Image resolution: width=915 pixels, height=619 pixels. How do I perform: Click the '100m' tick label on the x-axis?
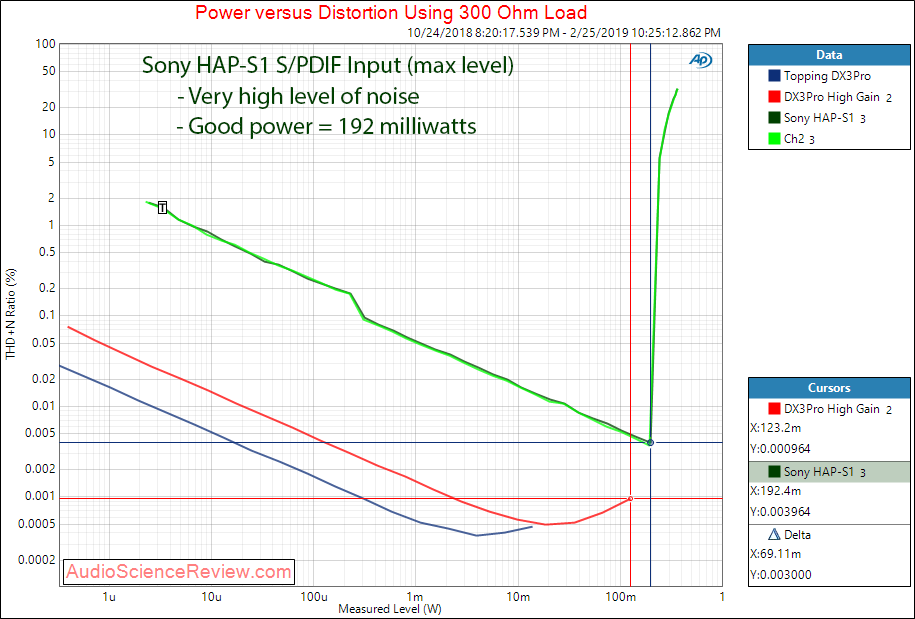click(620, 597)
